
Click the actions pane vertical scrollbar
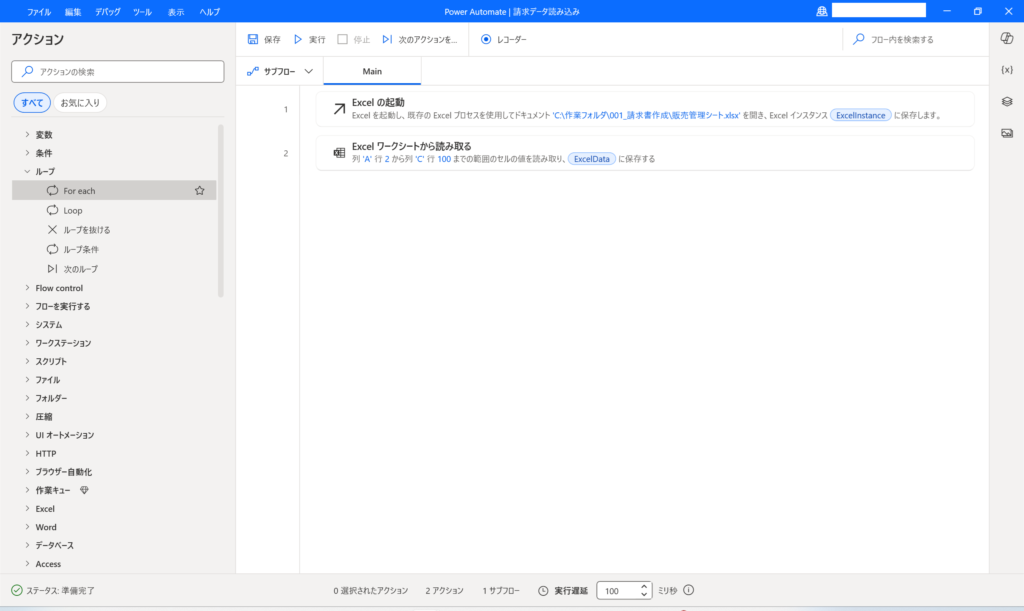(x=221, y=210)
